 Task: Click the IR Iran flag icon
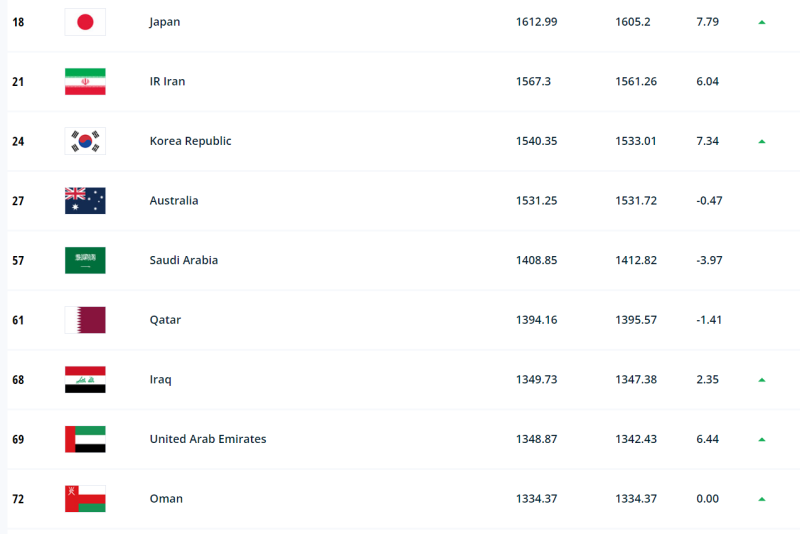tap(85, 82)
